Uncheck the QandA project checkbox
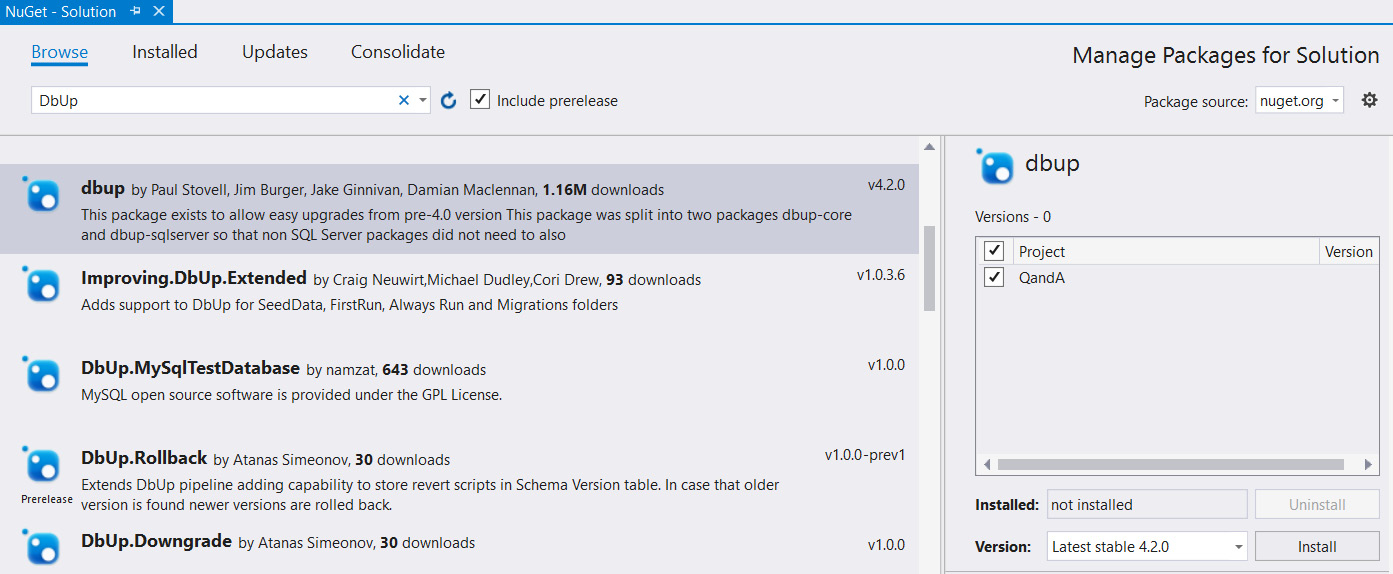This screenshot has height=574, width=1393. [x=994, y=277]
